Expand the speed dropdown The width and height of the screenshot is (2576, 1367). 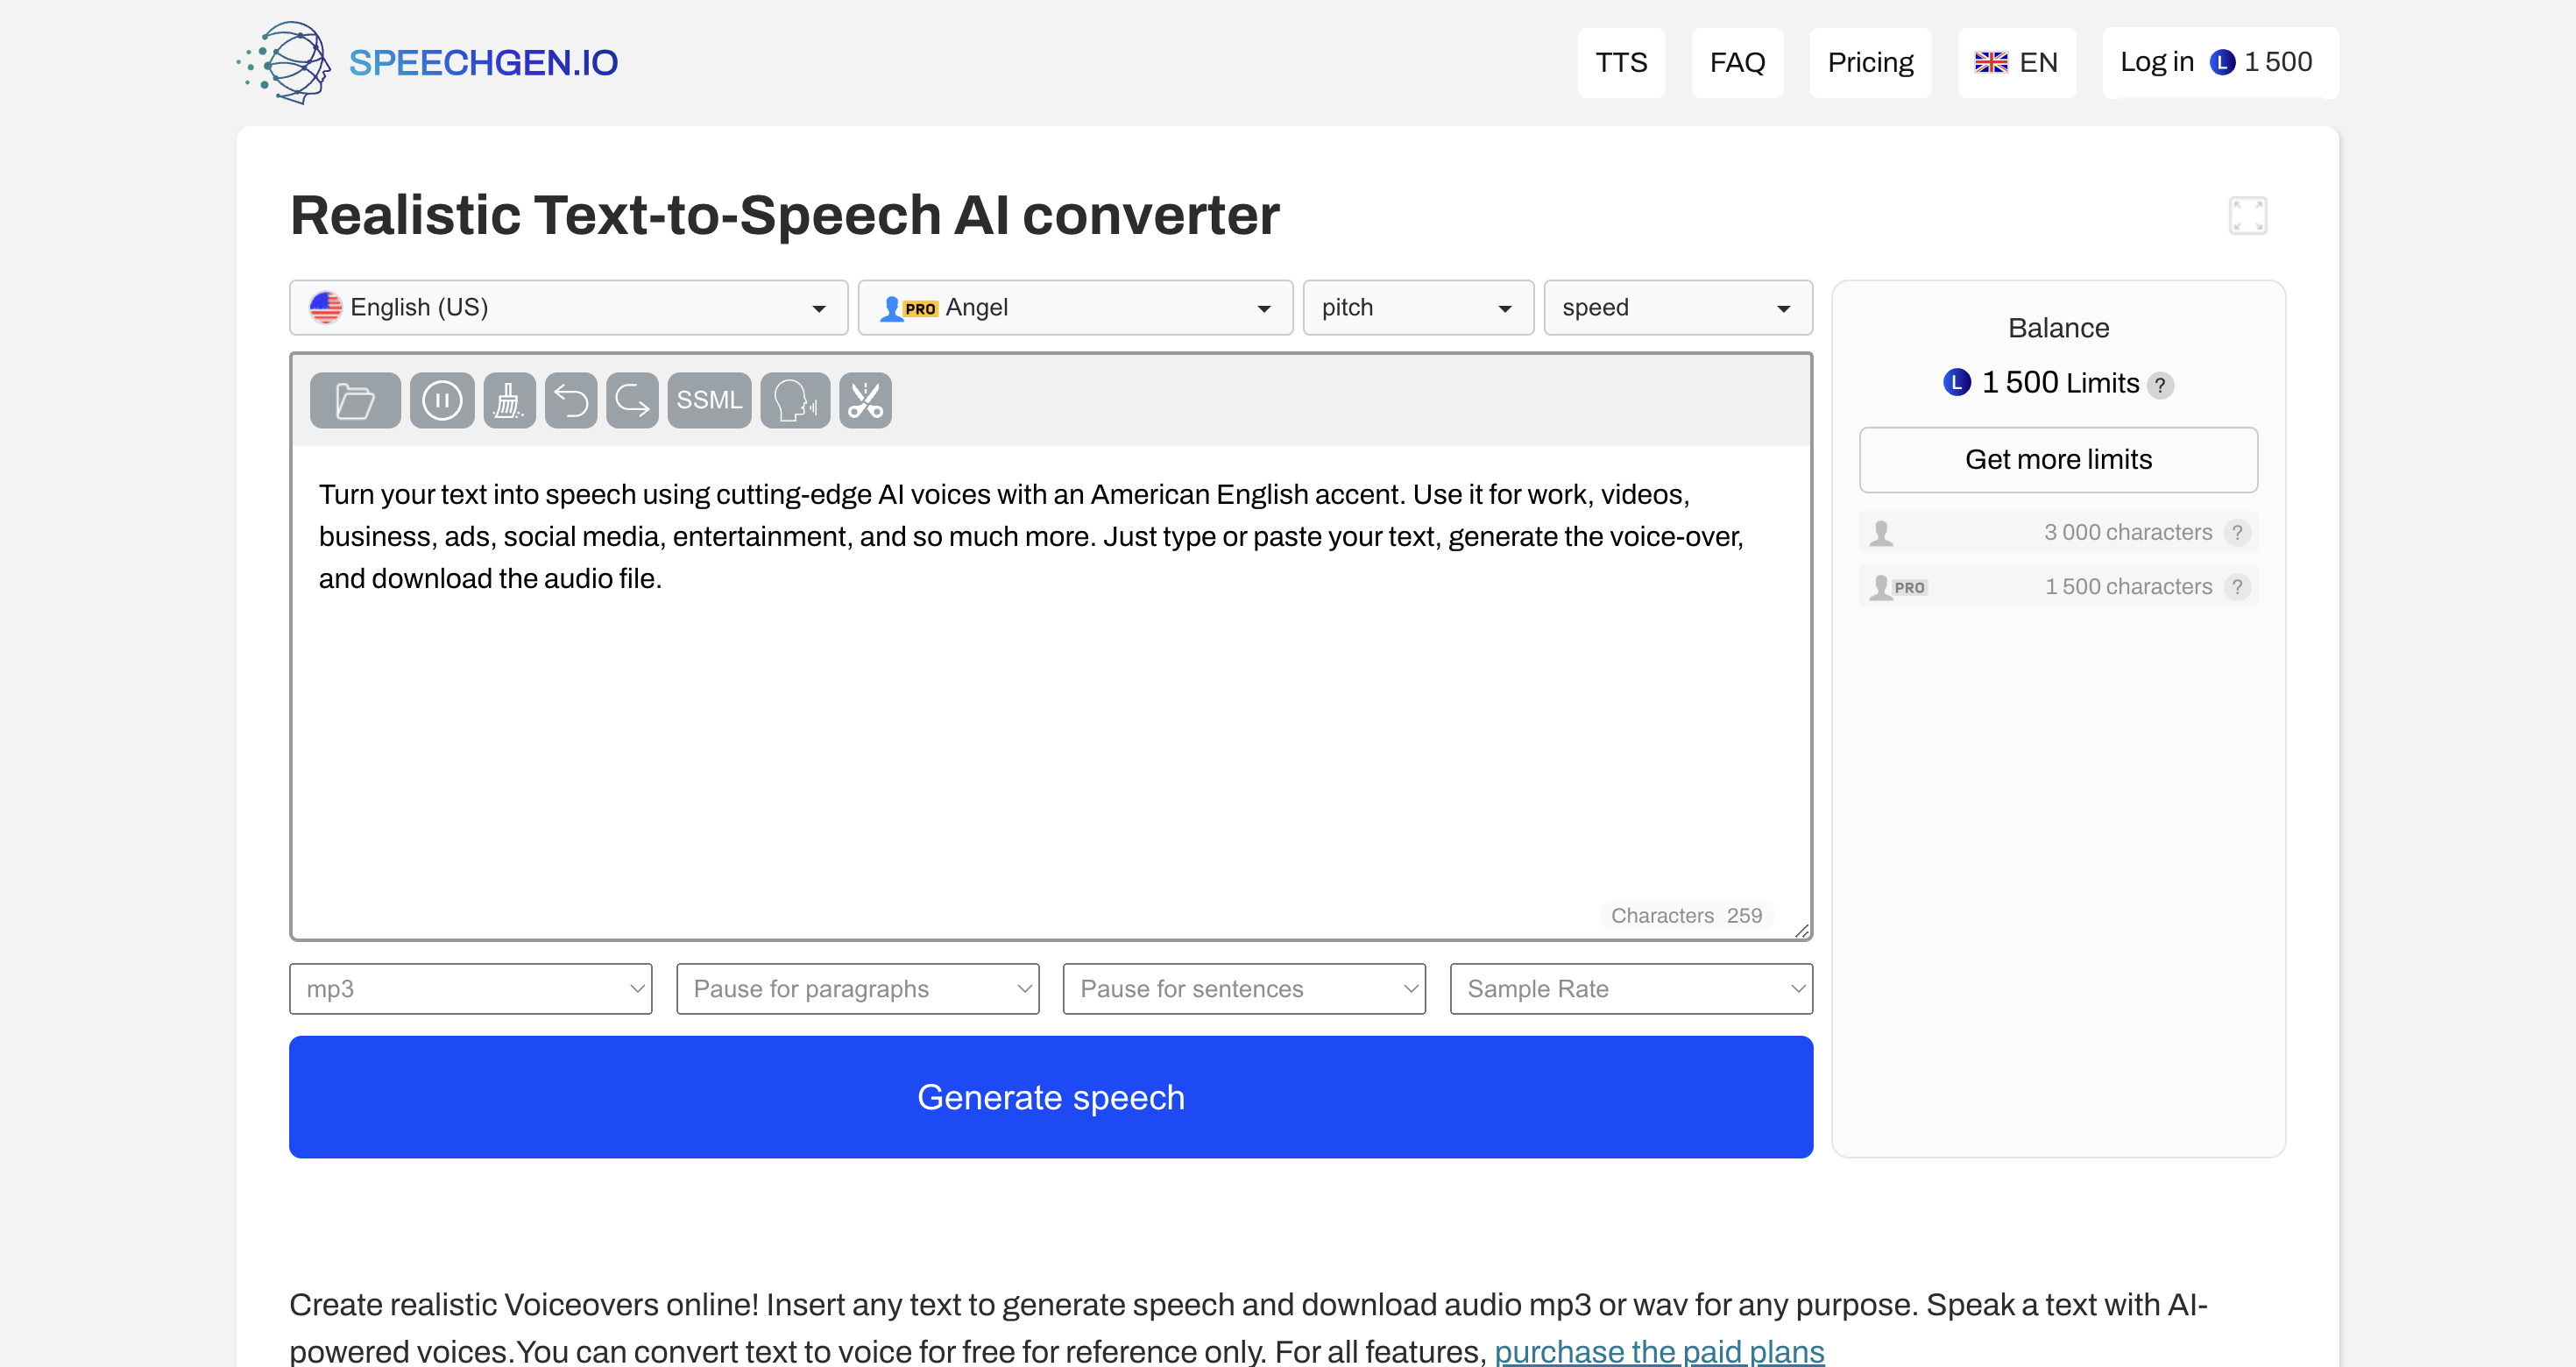click(1678, 308)
